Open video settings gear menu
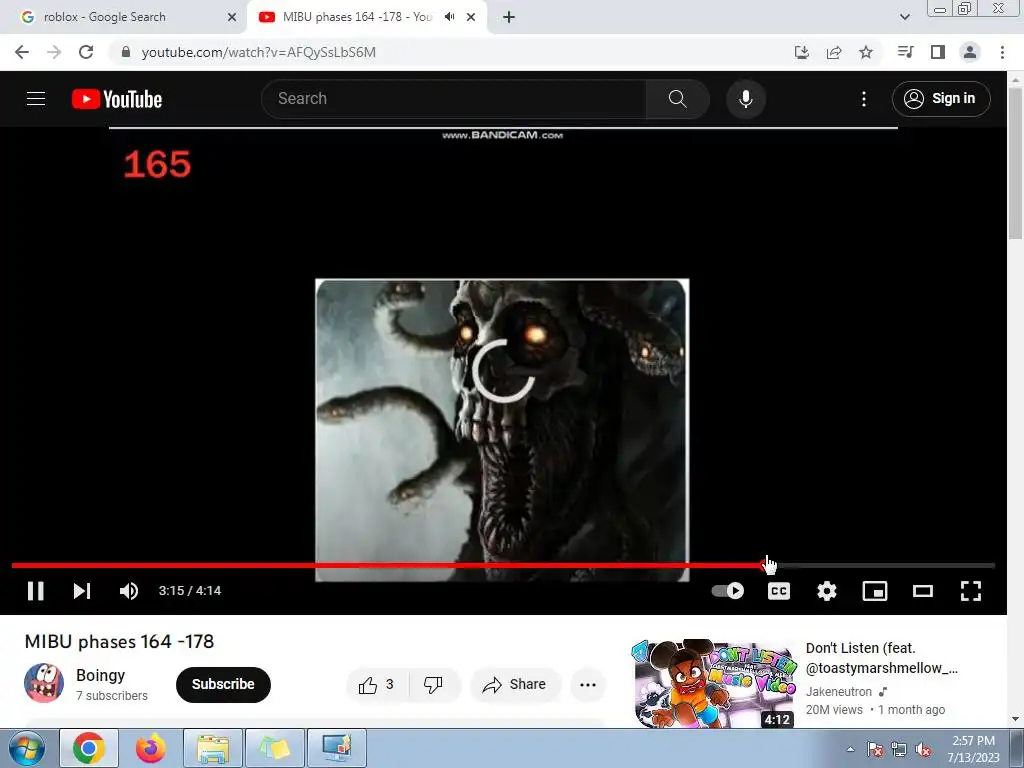Image resolution: width=1024 pixels, height=768 pixels. pos(827,591)
